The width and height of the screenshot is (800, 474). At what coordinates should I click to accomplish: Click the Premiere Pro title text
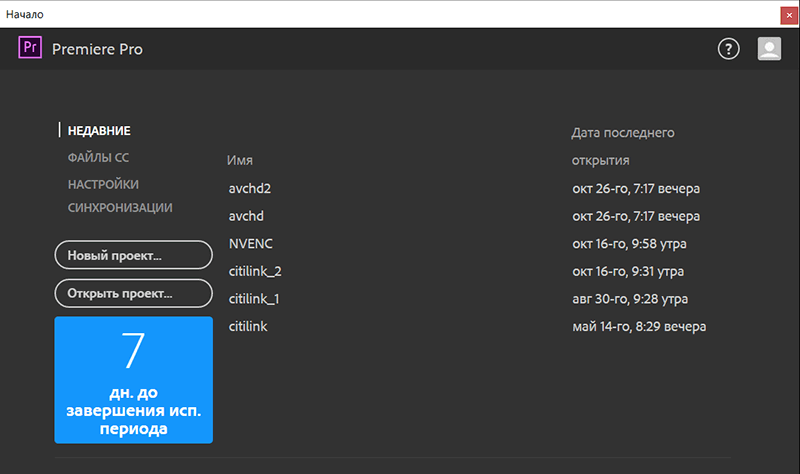(97, 49)
